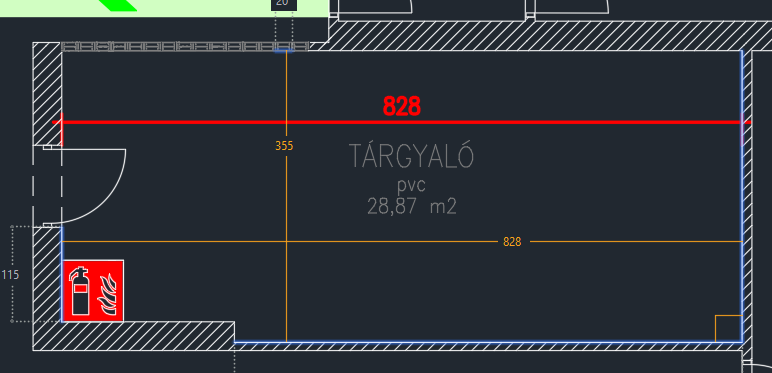This screenshot has width=772, height=373.
Task: Select the window strip in top wall
Action: [x=185, y=47]
